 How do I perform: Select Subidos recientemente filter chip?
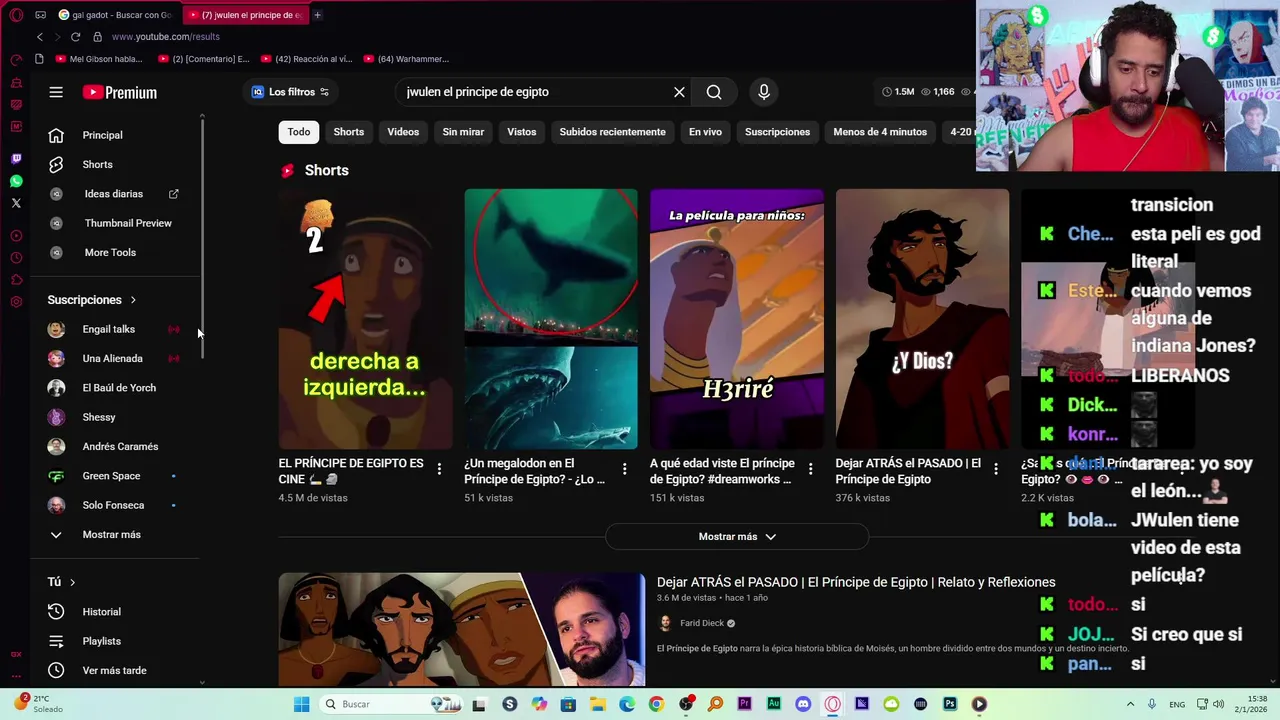pyautogui.click(x=612, y=132)
